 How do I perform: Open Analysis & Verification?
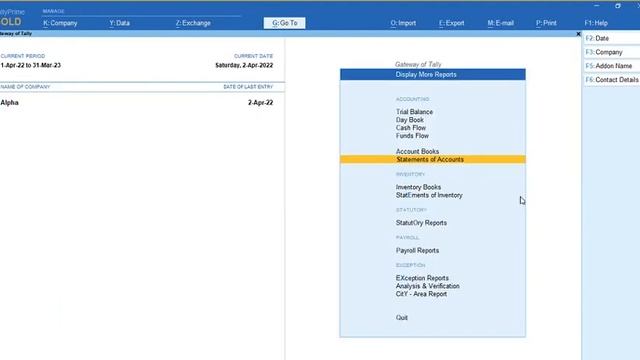[x=427, y=286]
